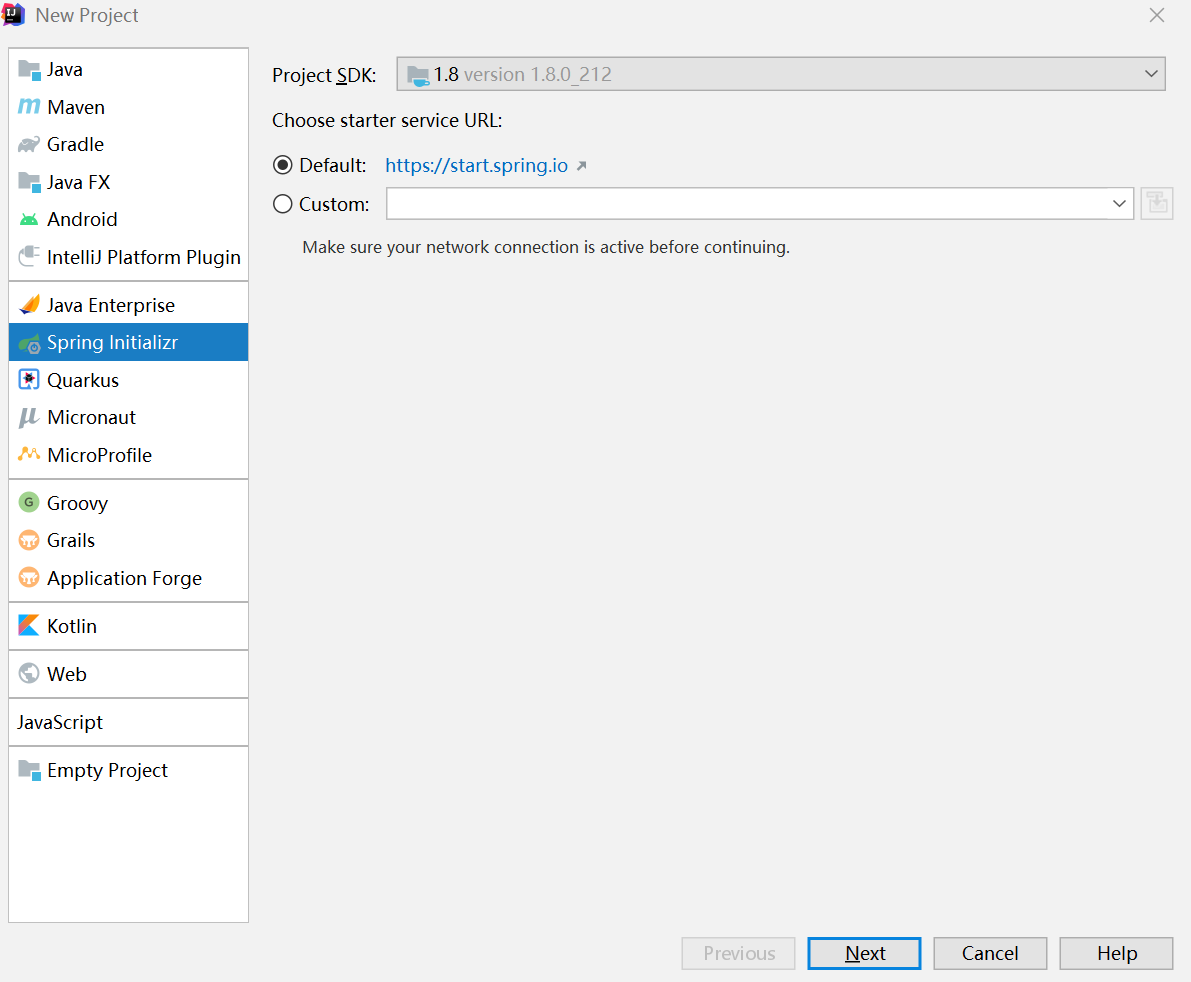
Task: Click the Cancel button
Action: point(990,953)
